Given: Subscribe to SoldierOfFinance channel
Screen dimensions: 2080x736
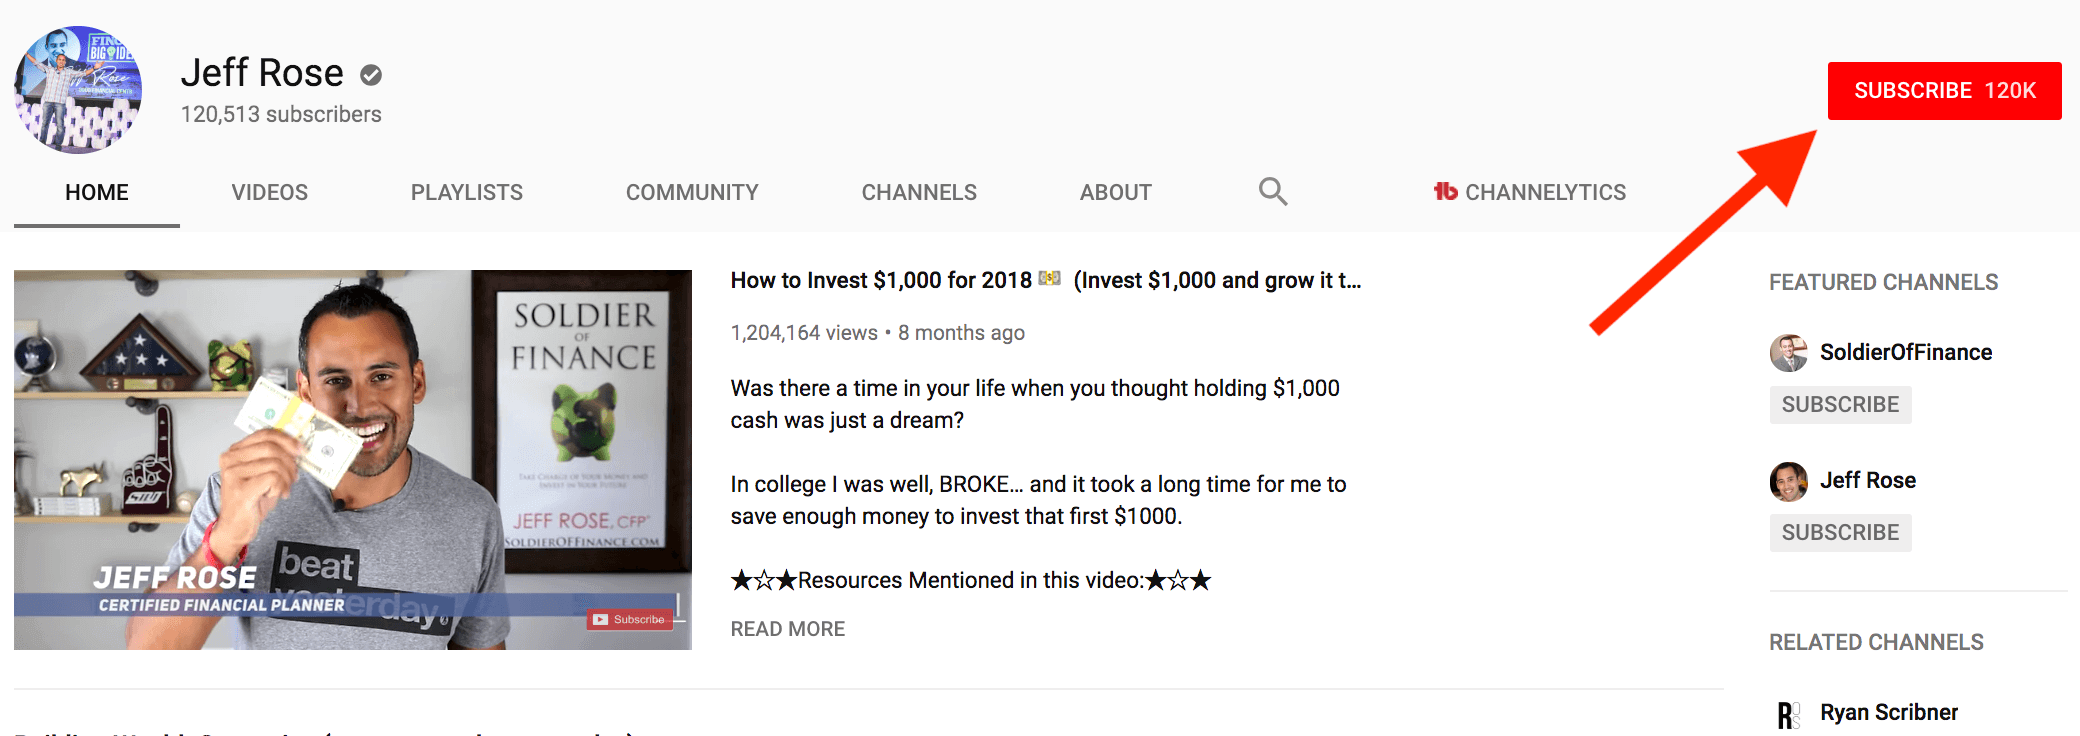Looking at the screenshot, I should coord(1840,405).
